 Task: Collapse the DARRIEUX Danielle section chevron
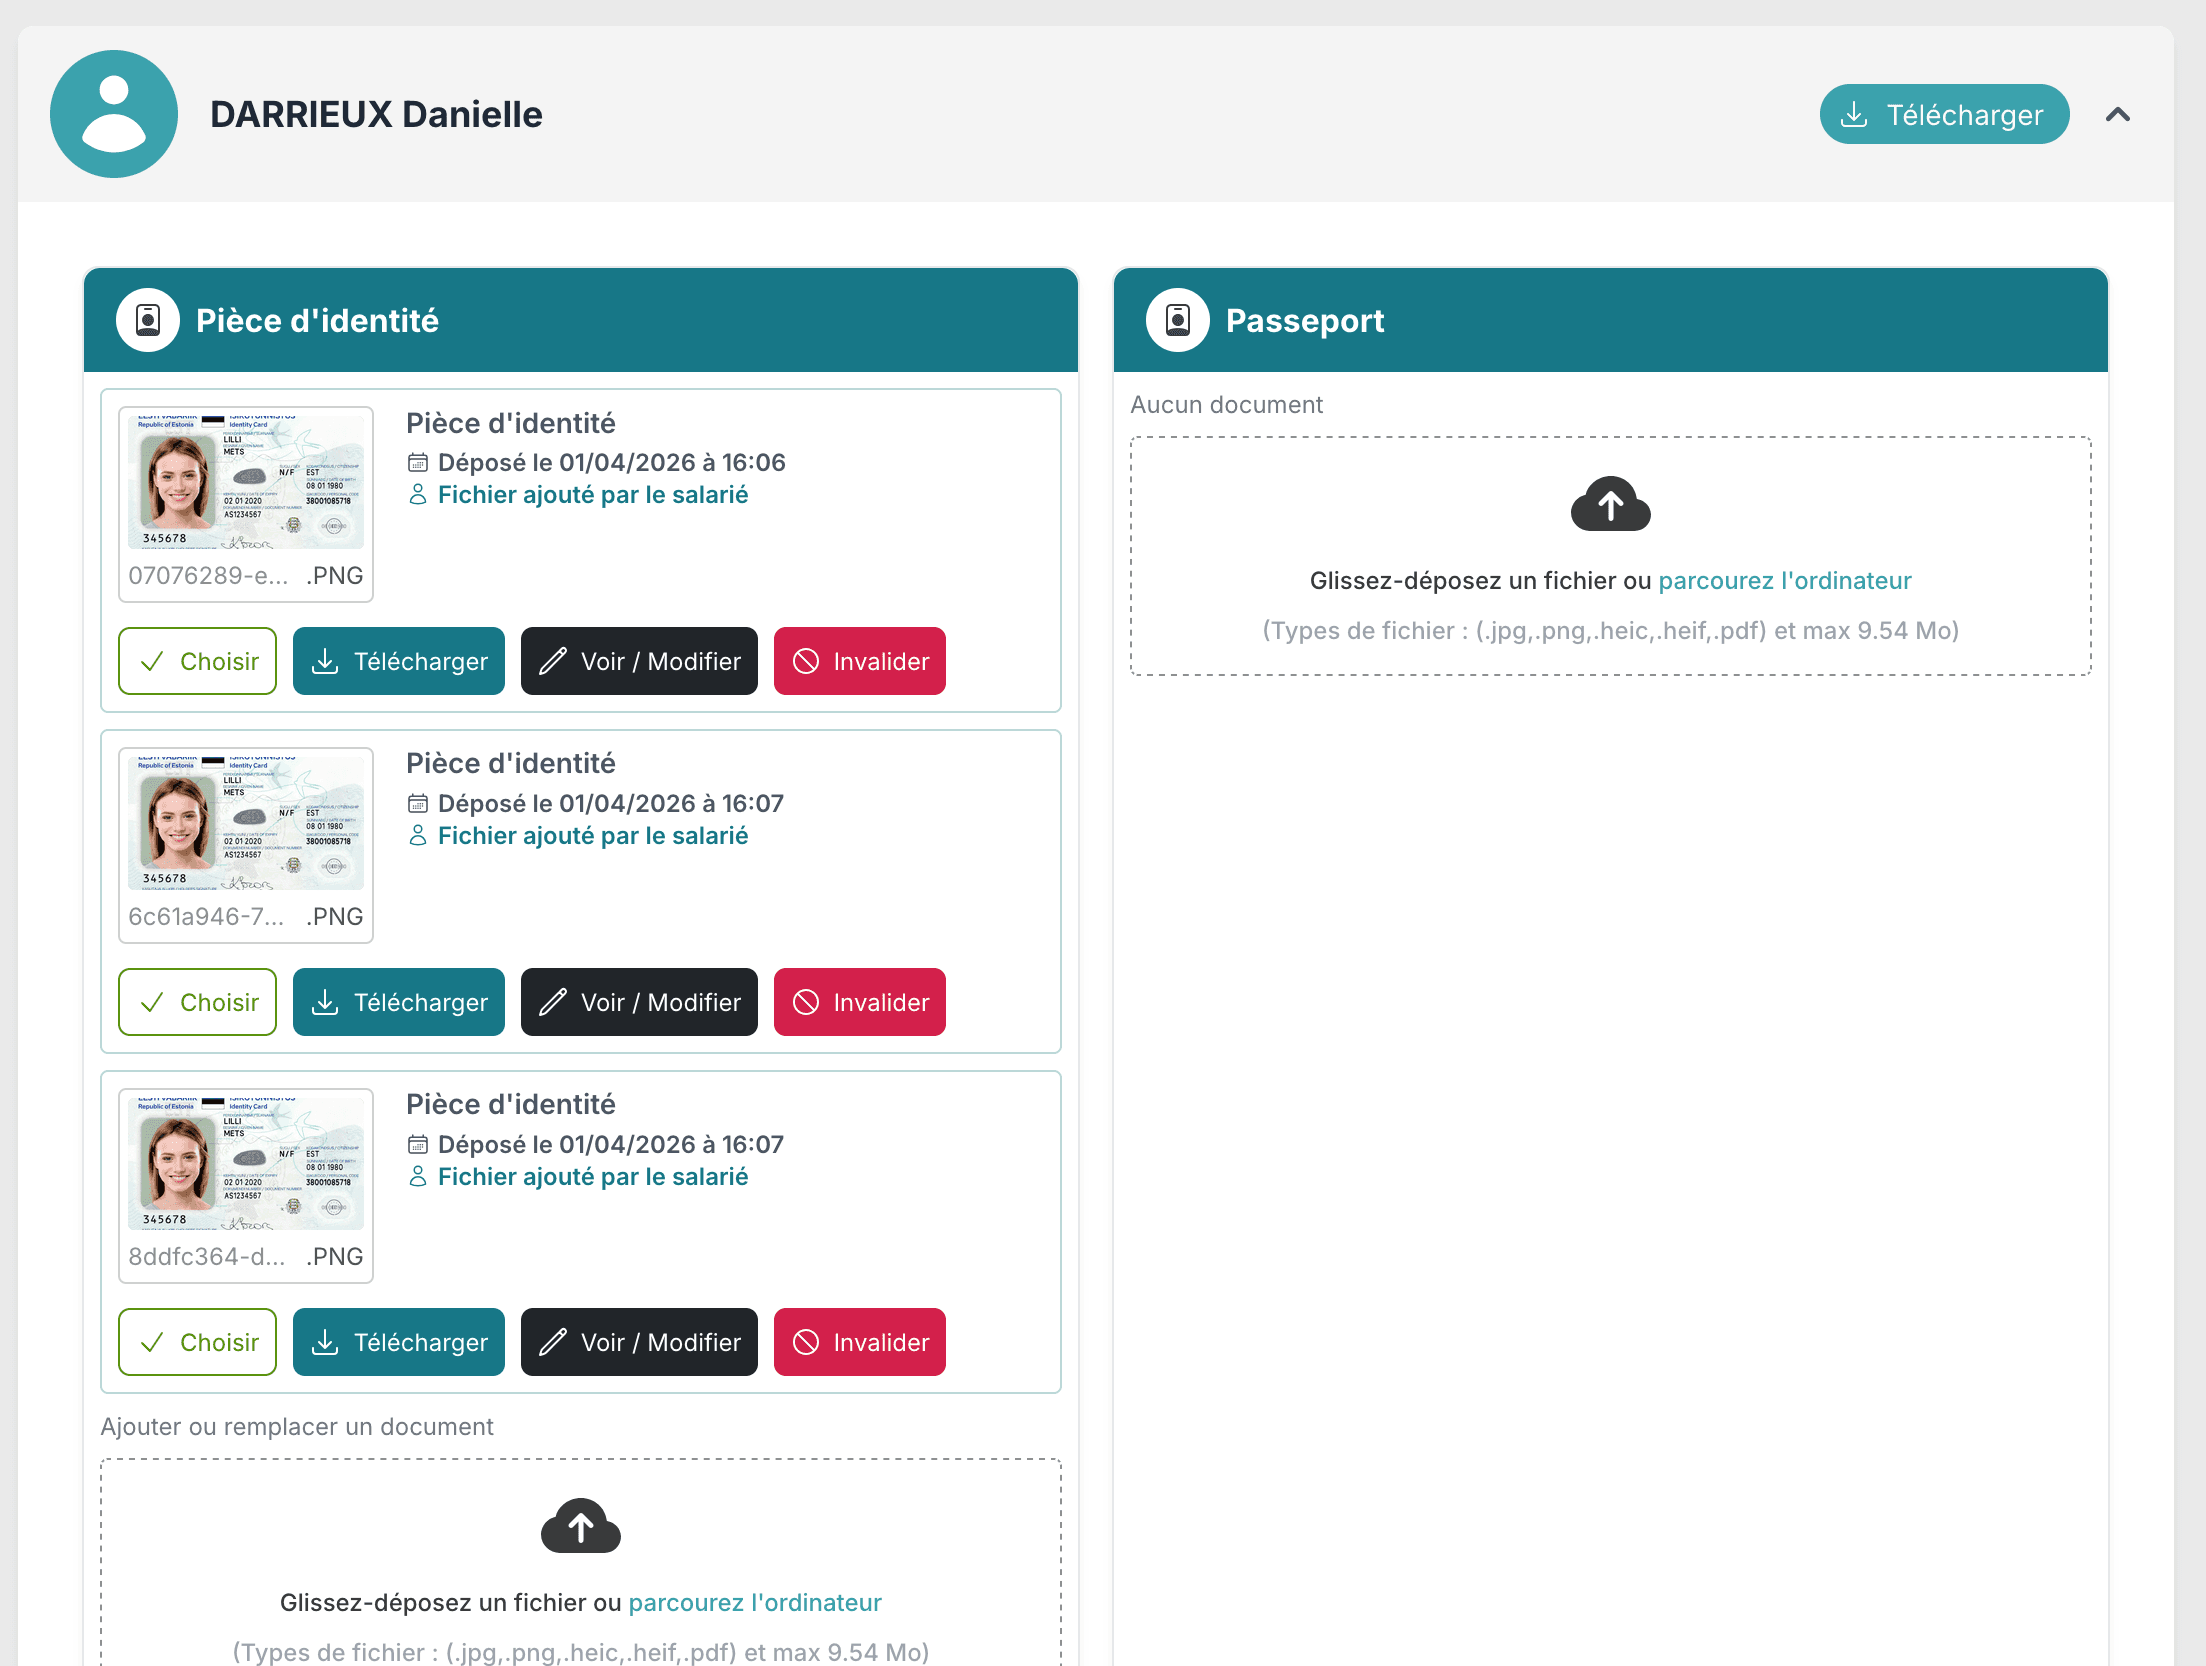tap(2117, 114)
